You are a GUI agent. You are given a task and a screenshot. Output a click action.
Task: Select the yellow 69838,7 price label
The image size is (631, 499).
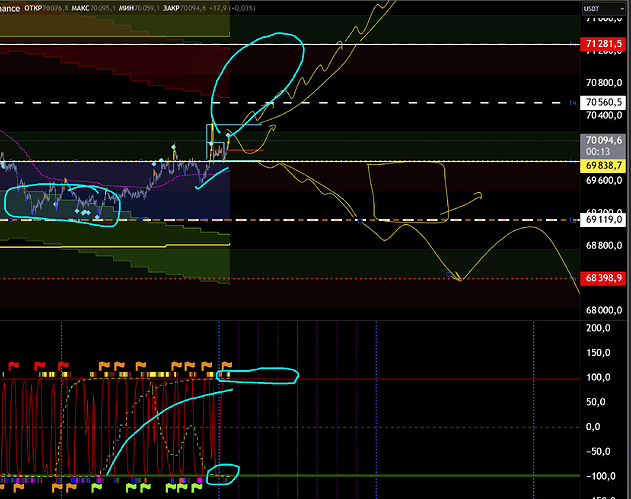pyautogui.click(x=603, y=163)
